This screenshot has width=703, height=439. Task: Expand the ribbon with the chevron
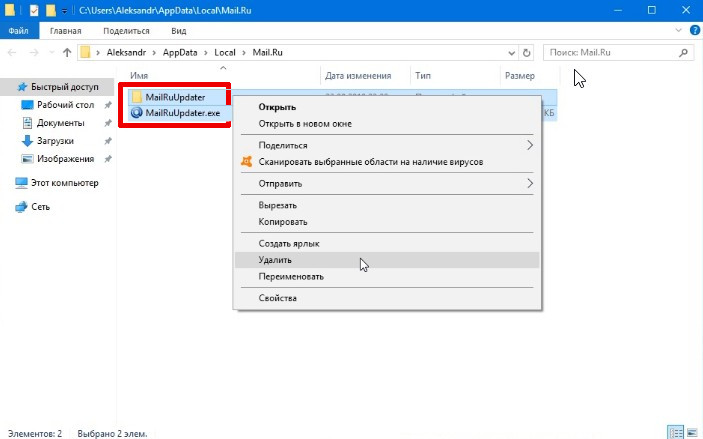click(678, 30)
